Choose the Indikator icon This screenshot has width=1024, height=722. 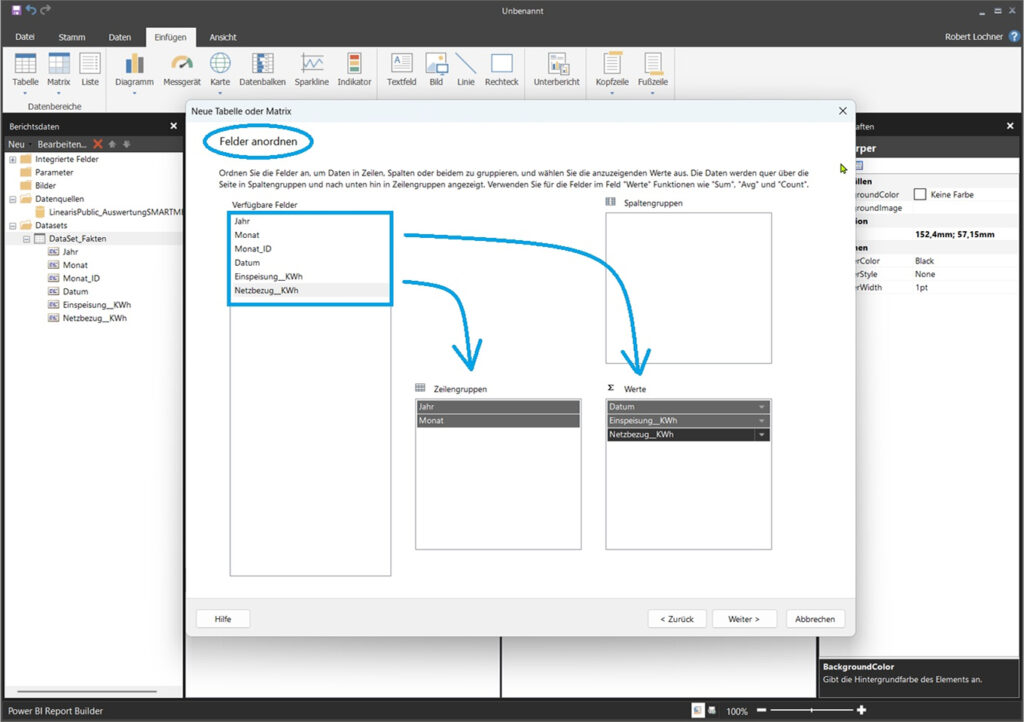tap(354, 64)
